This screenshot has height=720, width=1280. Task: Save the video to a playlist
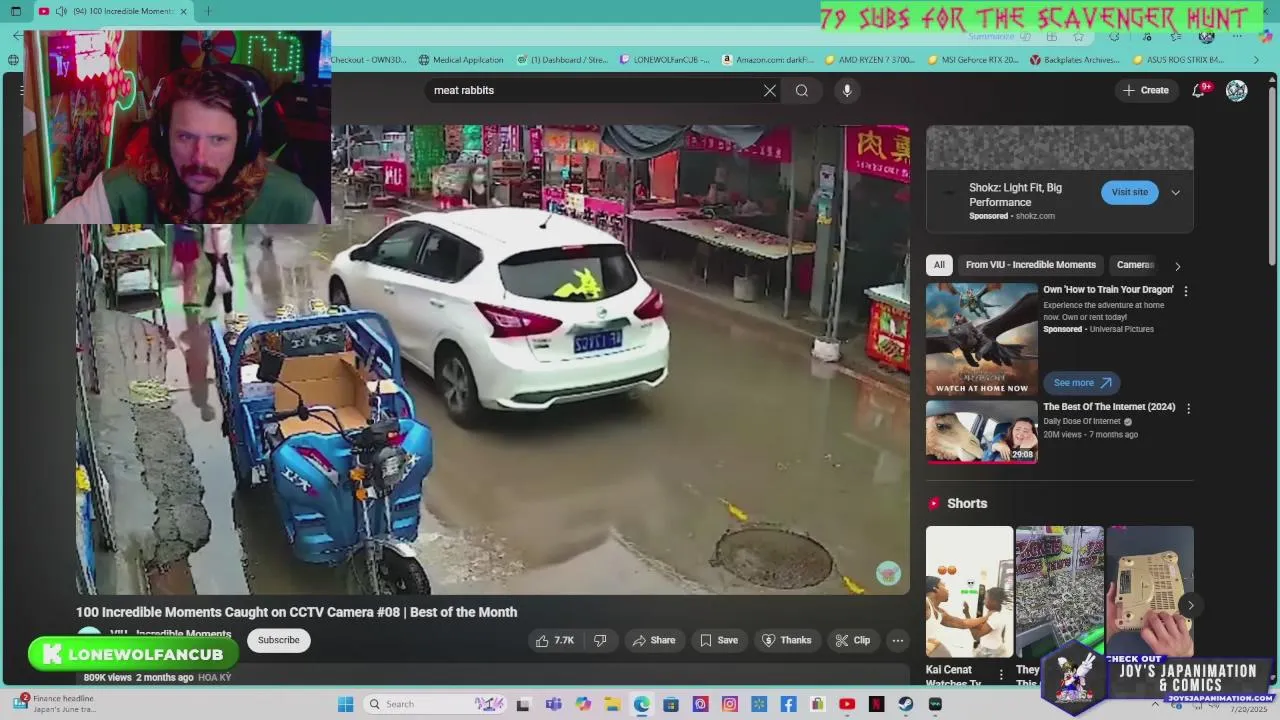pyautogui.click(x=718, y=640)
